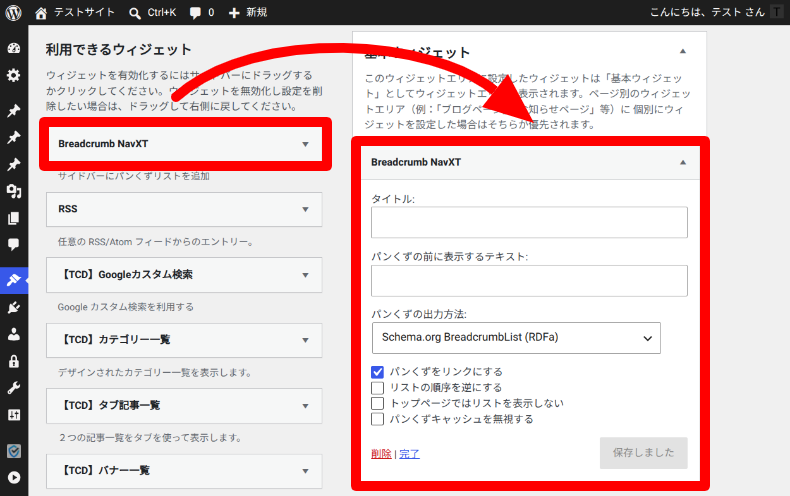Expand 【TCD】バナー一覧 widget arrow

[x=305, y=471]
